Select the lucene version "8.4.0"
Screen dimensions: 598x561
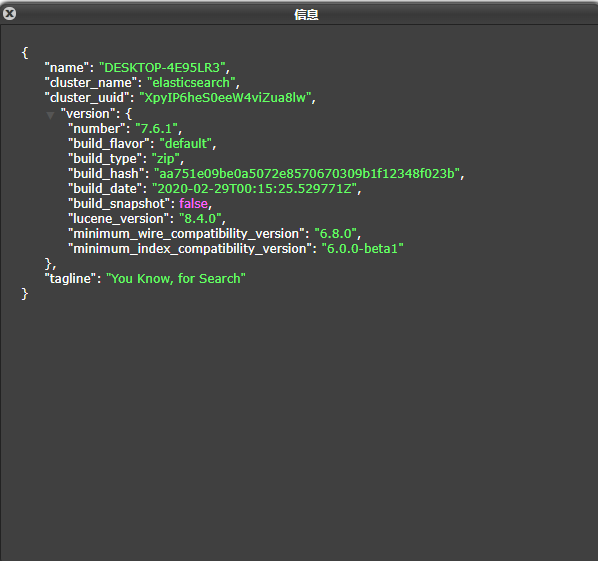pos(200,219)
